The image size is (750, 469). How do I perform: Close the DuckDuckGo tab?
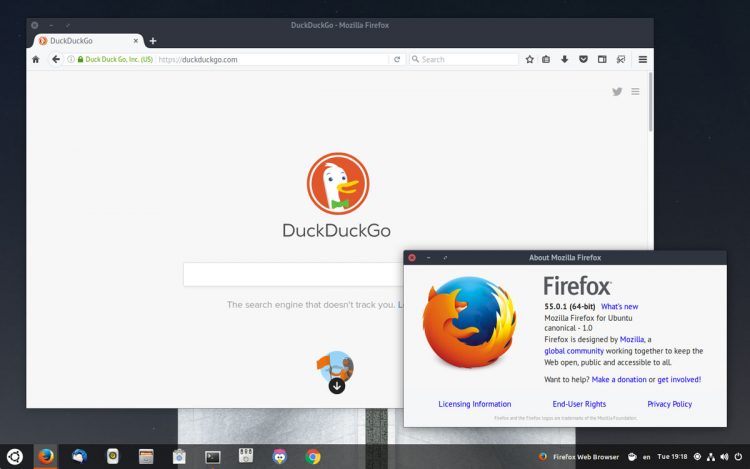(136, 41)
